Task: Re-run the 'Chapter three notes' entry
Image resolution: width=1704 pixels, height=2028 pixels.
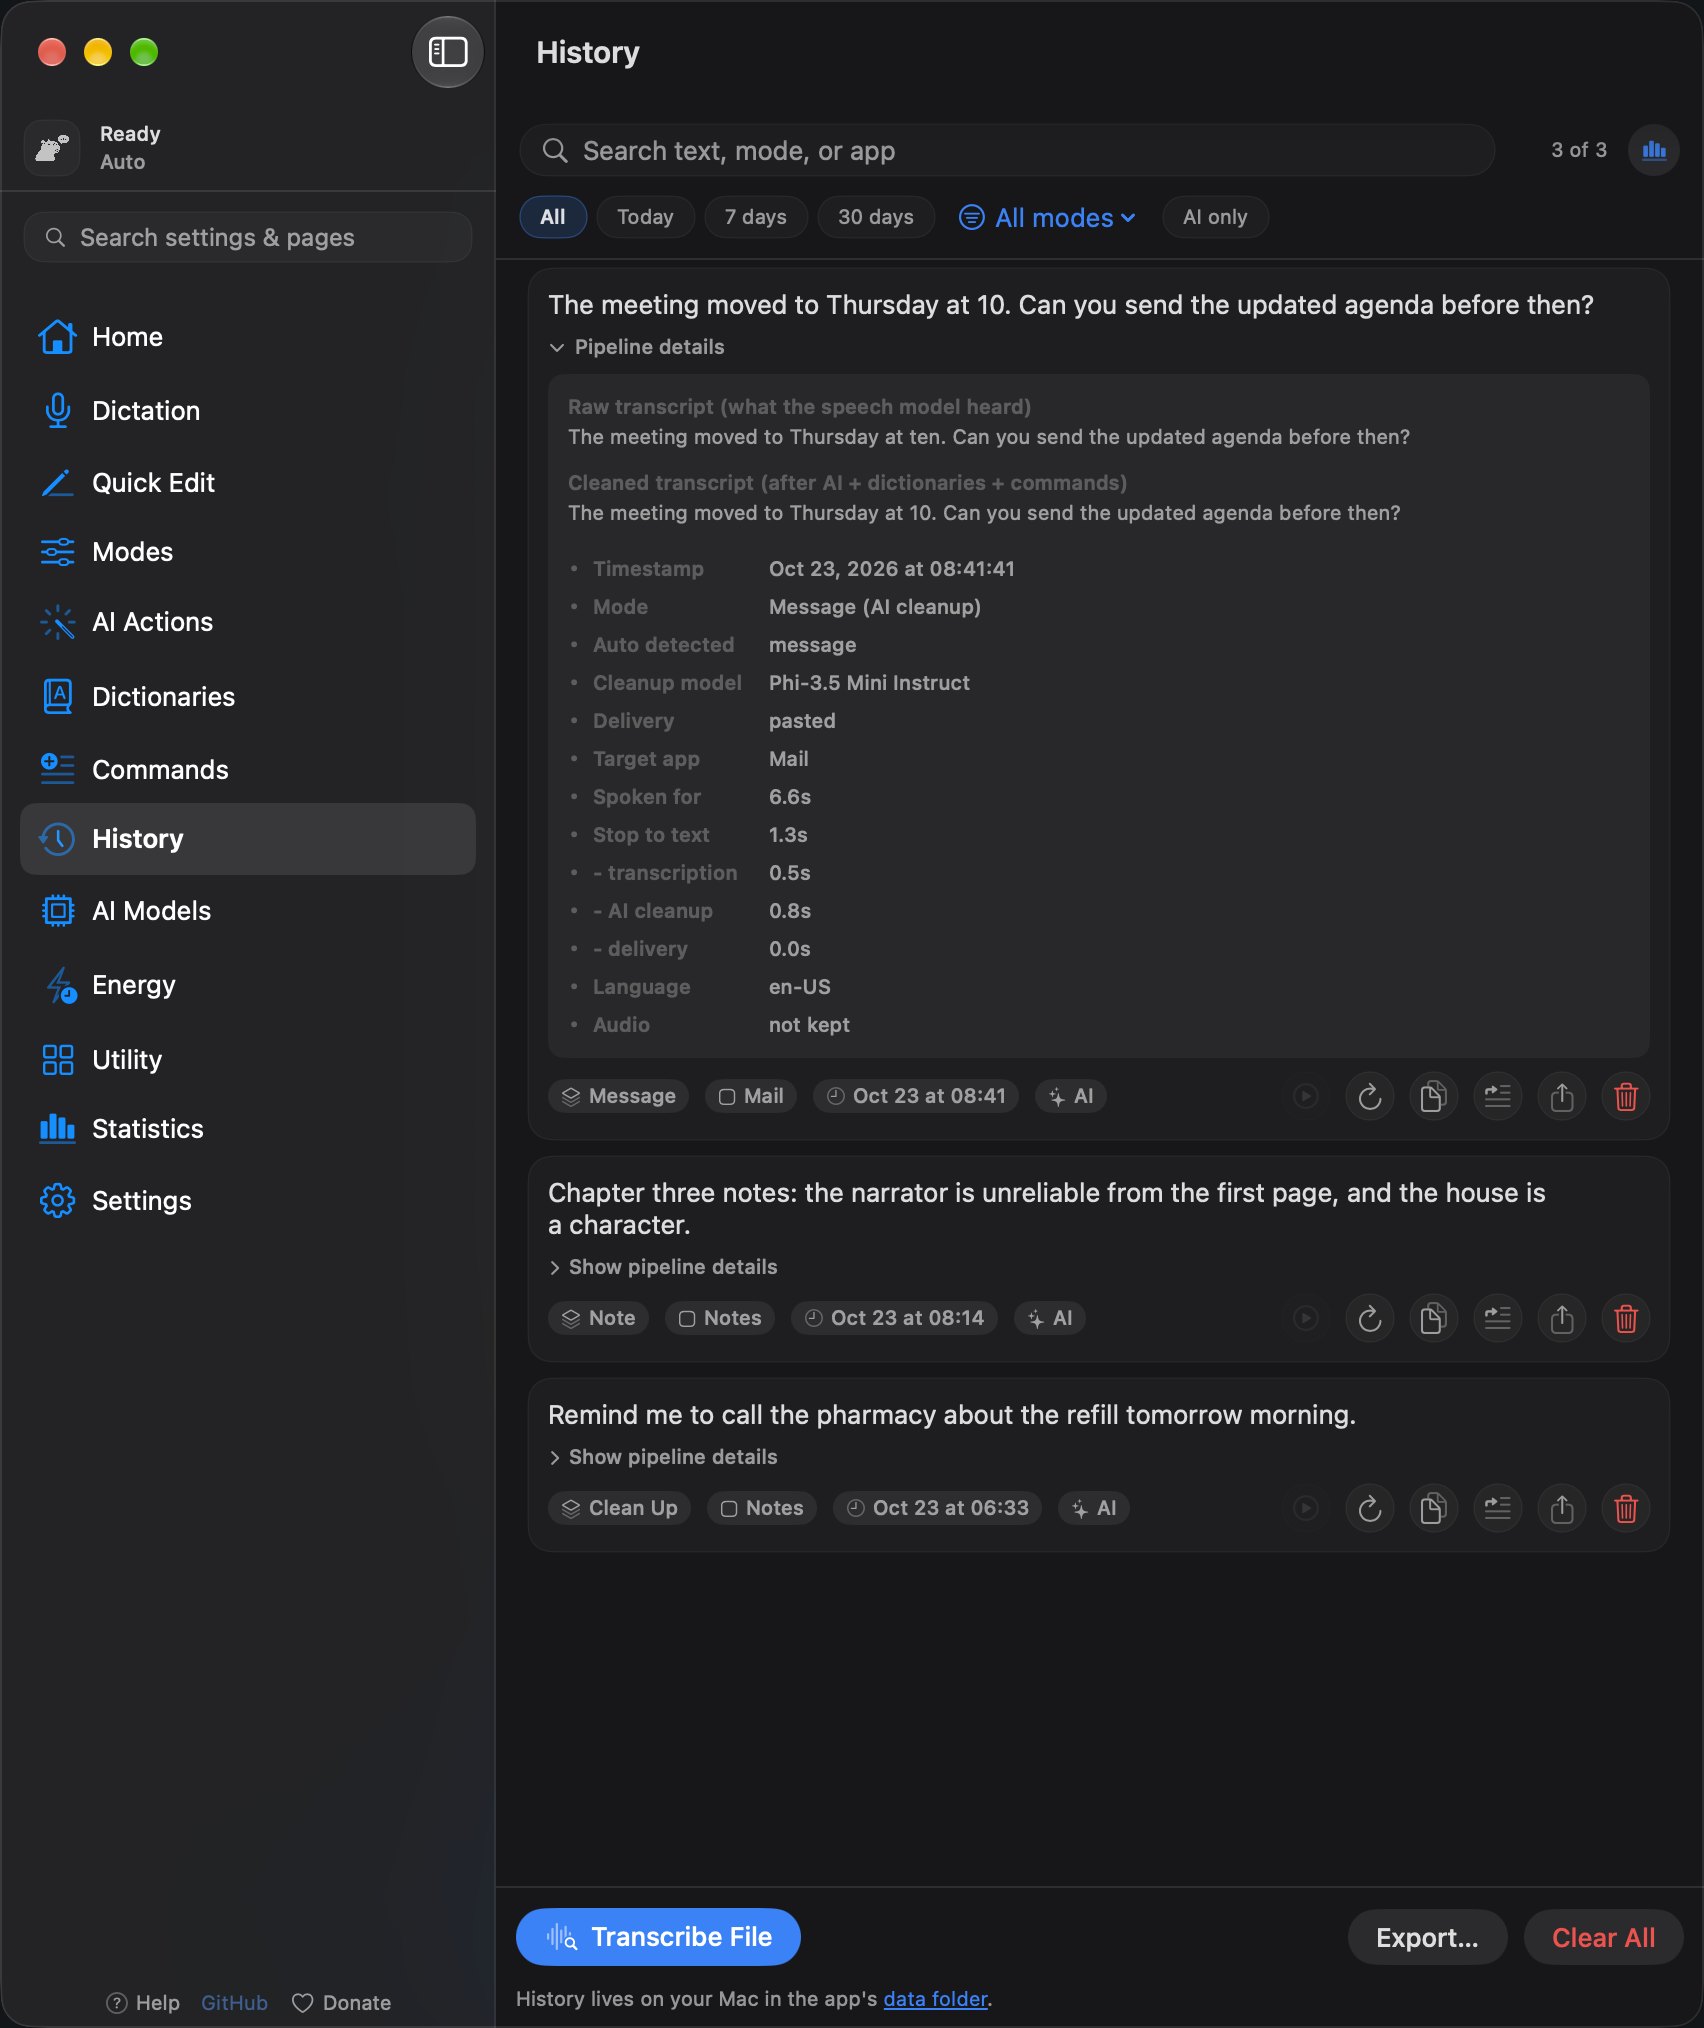Action: click(x=1370, y=1319)
